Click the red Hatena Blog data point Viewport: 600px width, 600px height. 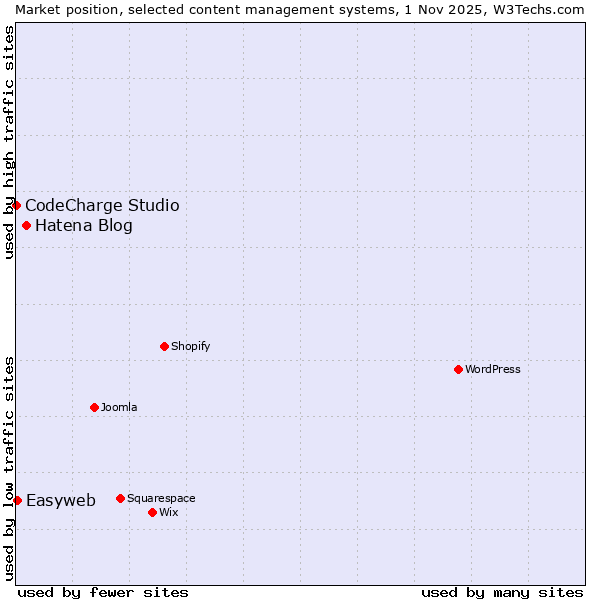point(26,225)
